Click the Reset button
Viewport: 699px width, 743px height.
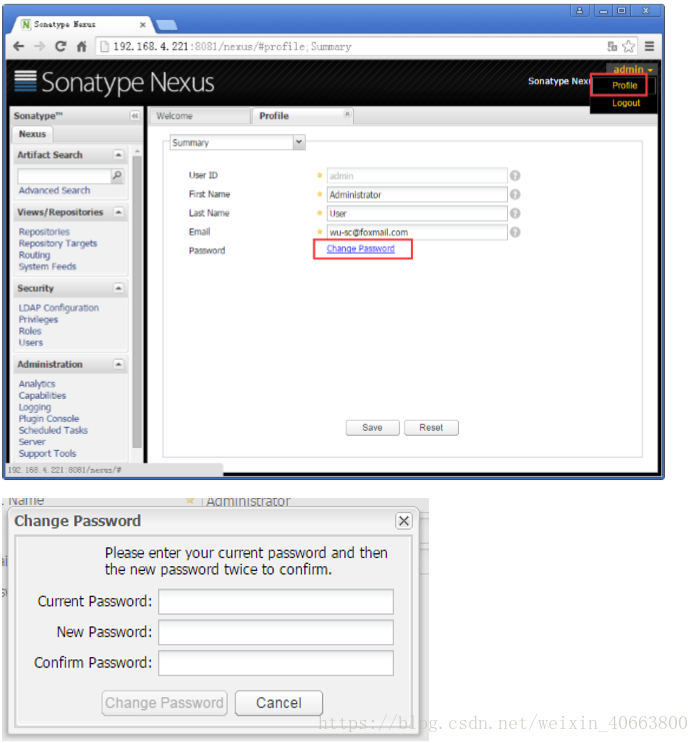pos(431,427)
